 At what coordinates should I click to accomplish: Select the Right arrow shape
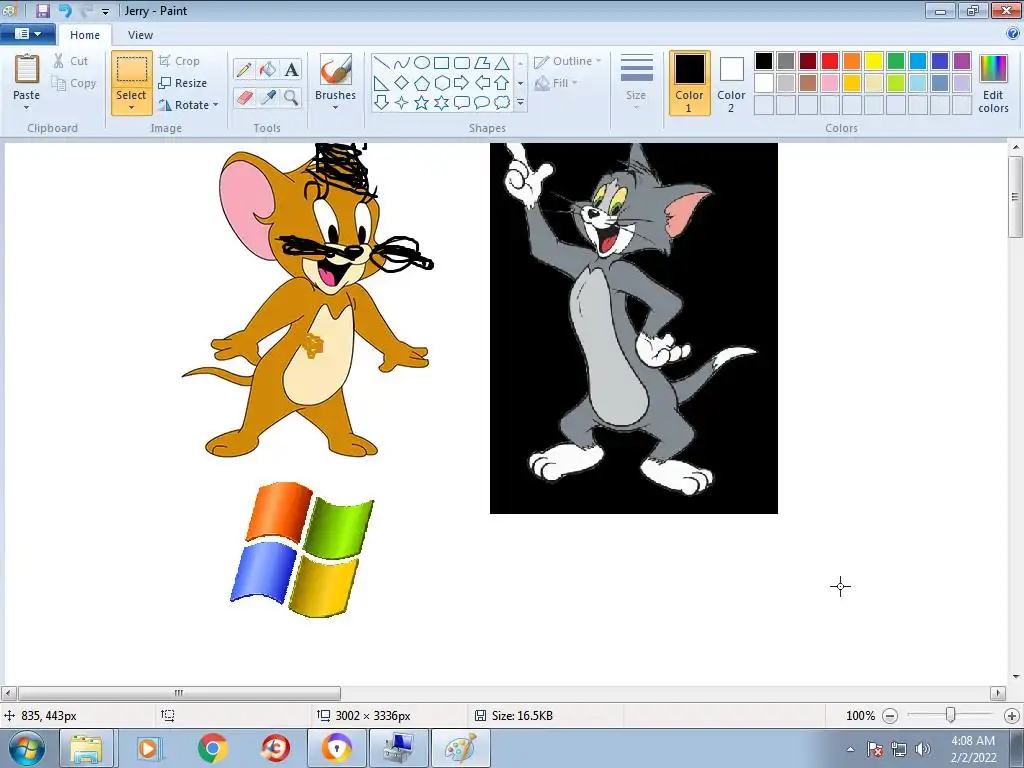click(462, 83)
